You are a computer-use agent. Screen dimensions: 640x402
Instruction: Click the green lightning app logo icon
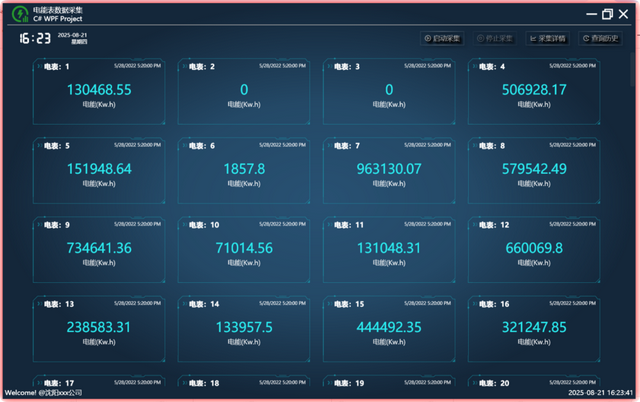coord(20,14)
